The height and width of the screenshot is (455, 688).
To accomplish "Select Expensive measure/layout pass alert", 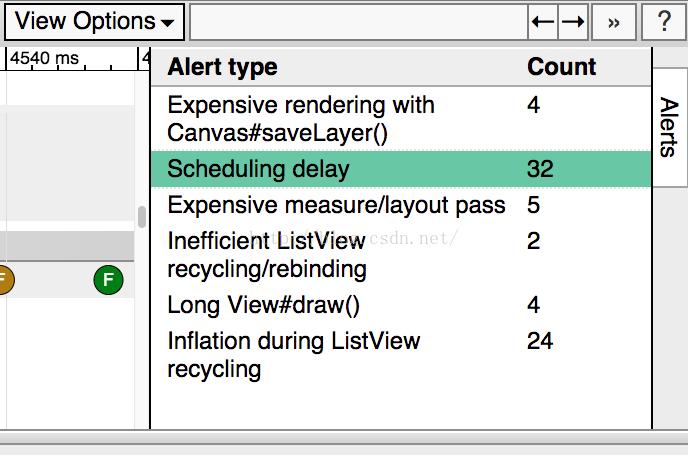I will click(x=401, y=205).
